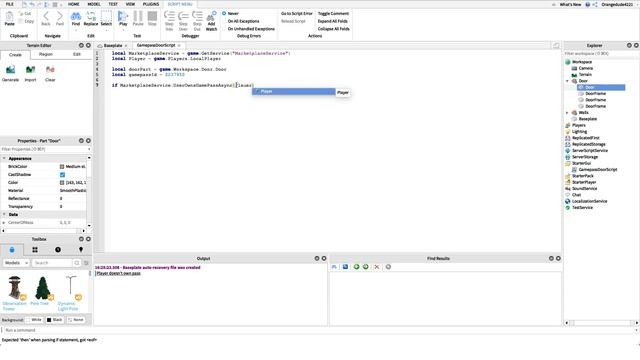Click the Paste icon in Clipboard
Viewport: 640px width, 360px height.
[x=9, y=19]
